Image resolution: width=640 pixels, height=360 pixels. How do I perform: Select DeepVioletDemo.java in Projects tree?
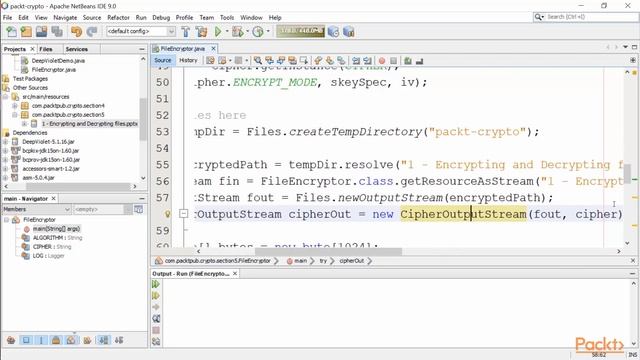(58, 60)
